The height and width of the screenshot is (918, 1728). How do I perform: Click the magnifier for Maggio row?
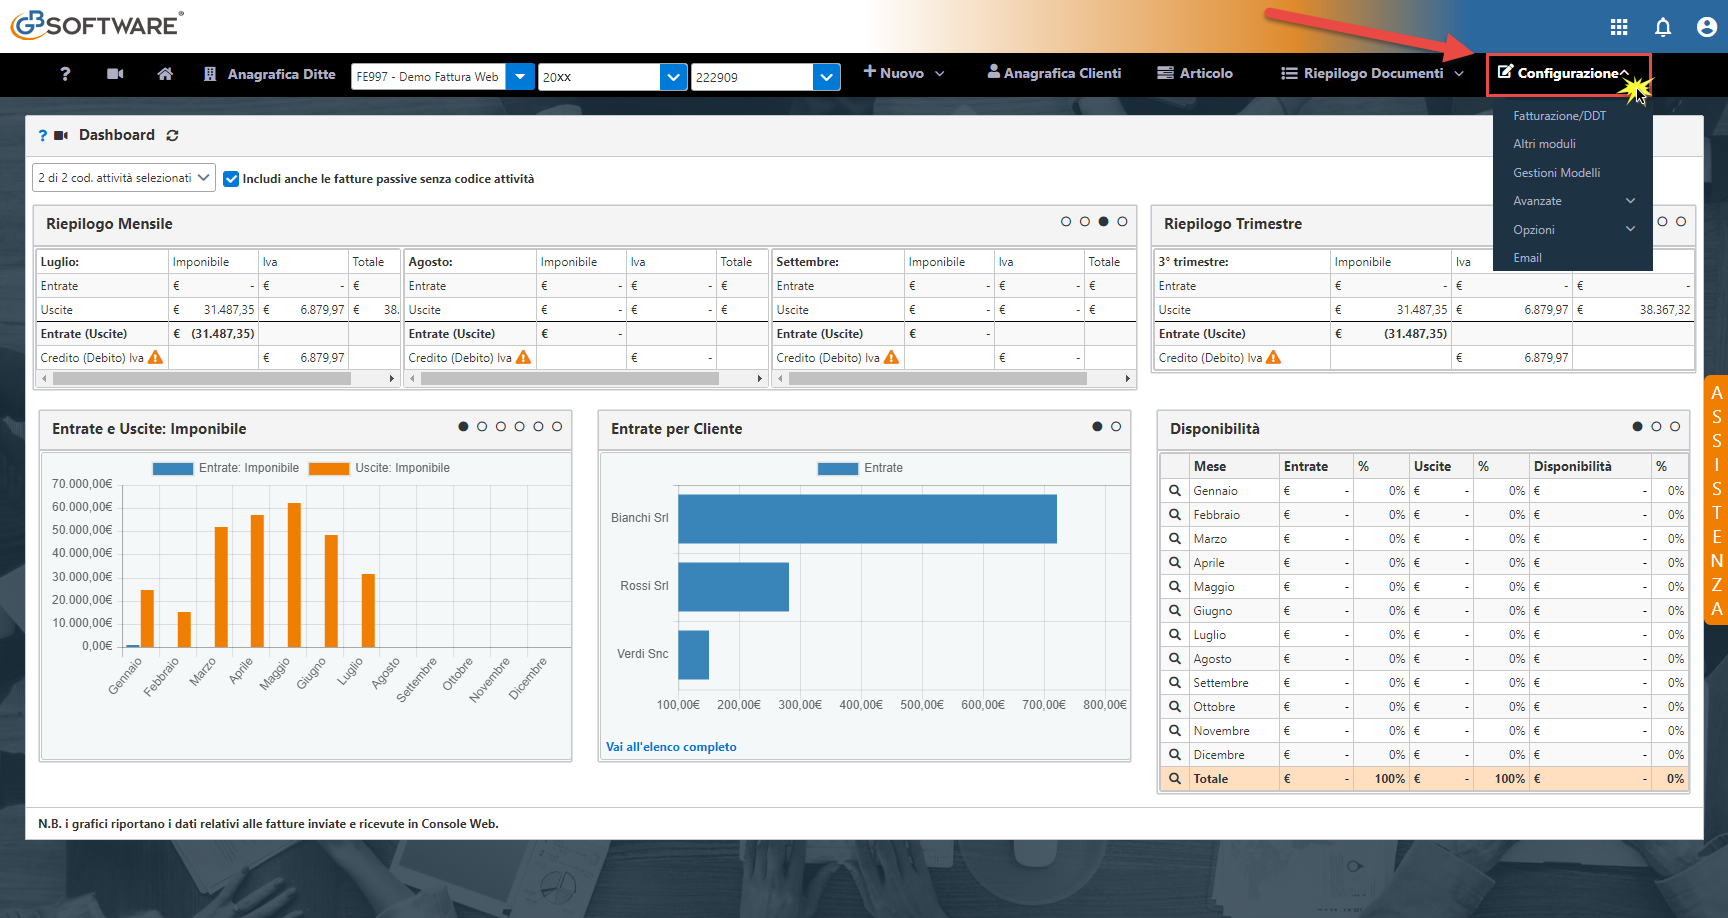point(1175,586)
